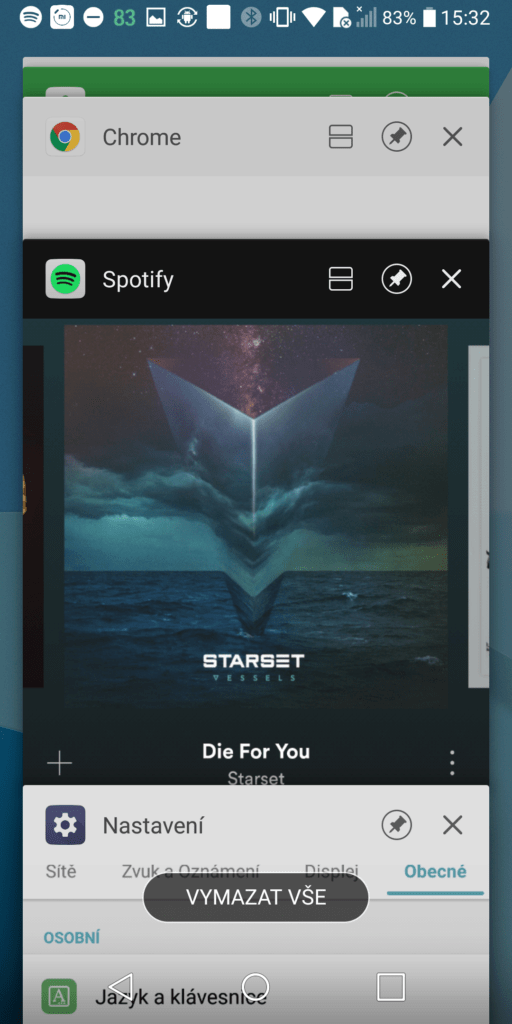The image size is (512, 1024).
Task: Switch to the Obecné tab
Action: coord(435,872)
